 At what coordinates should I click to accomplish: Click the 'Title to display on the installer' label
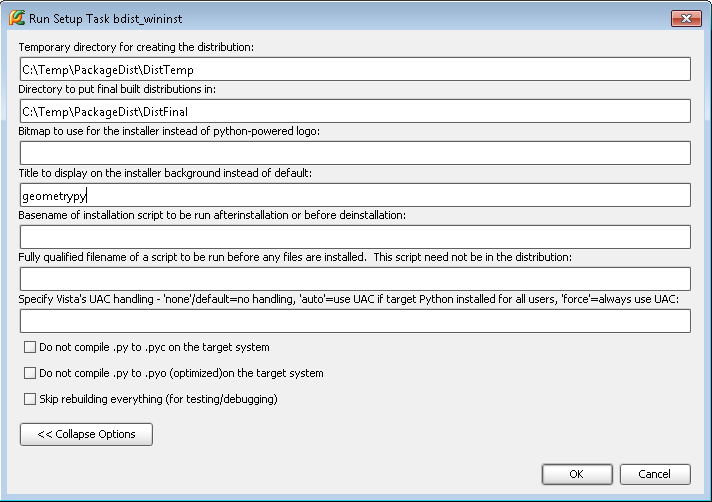(165, 173)
